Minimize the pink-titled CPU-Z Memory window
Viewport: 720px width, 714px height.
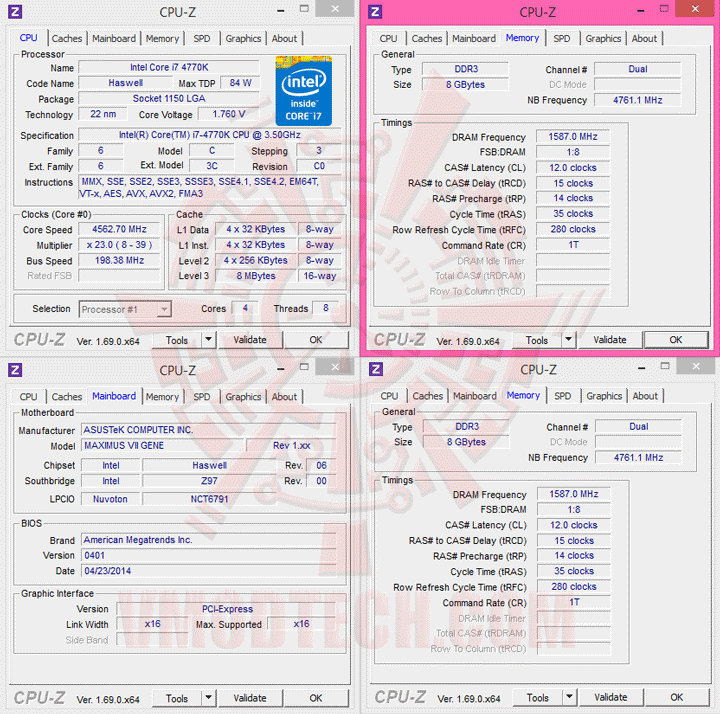[641, 10]
